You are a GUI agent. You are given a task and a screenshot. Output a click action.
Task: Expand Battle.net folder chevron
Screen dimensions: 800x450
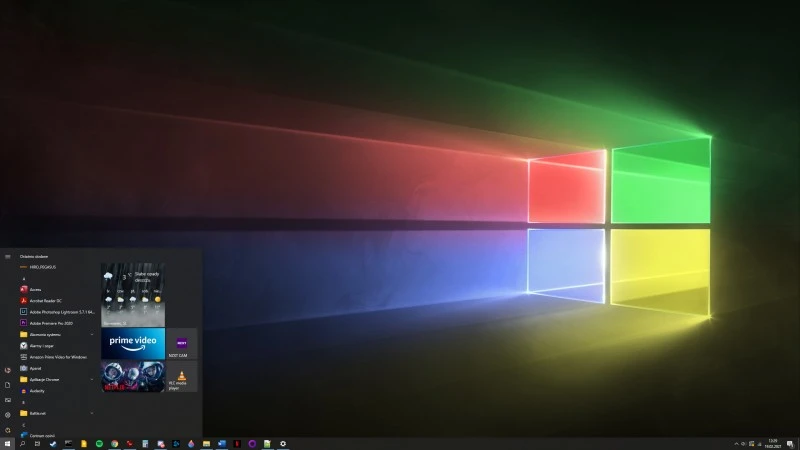point(92,413)
